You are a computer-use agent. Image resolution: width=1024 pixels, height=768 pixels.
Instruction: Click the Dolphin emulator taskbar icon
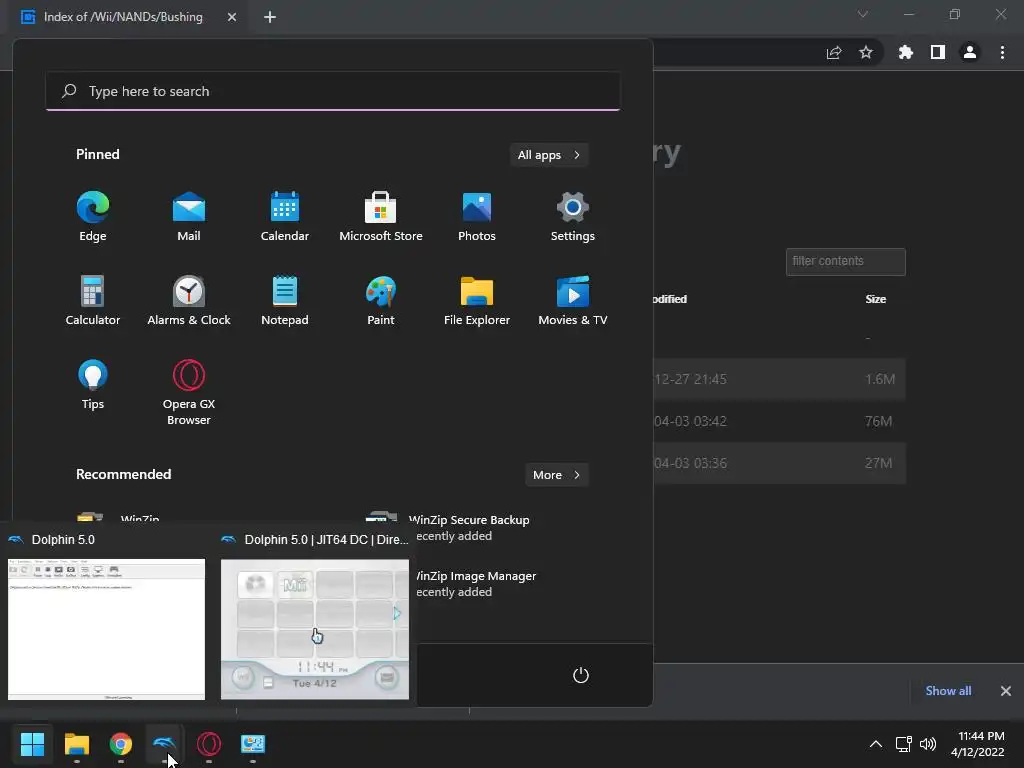[x=165, y=744]
